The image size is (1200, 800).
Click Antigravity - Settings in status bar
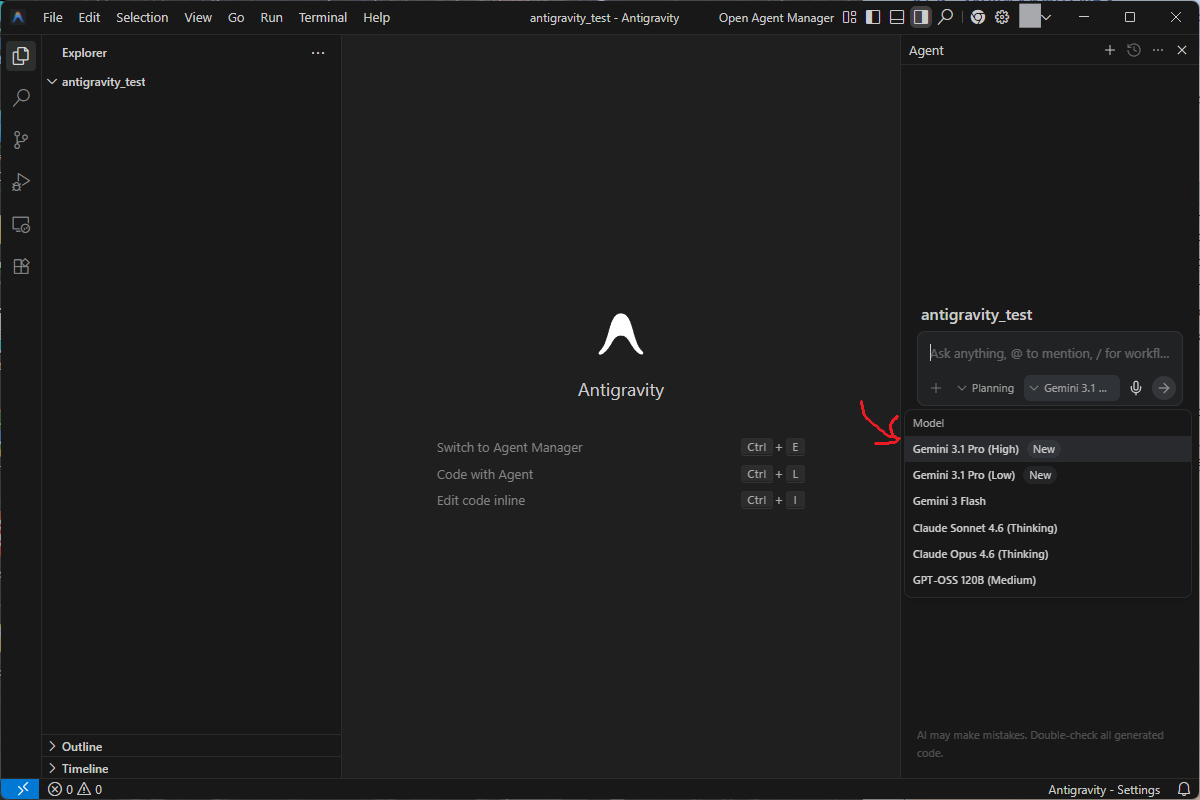pyautogui.click(x=1104, y=789)
